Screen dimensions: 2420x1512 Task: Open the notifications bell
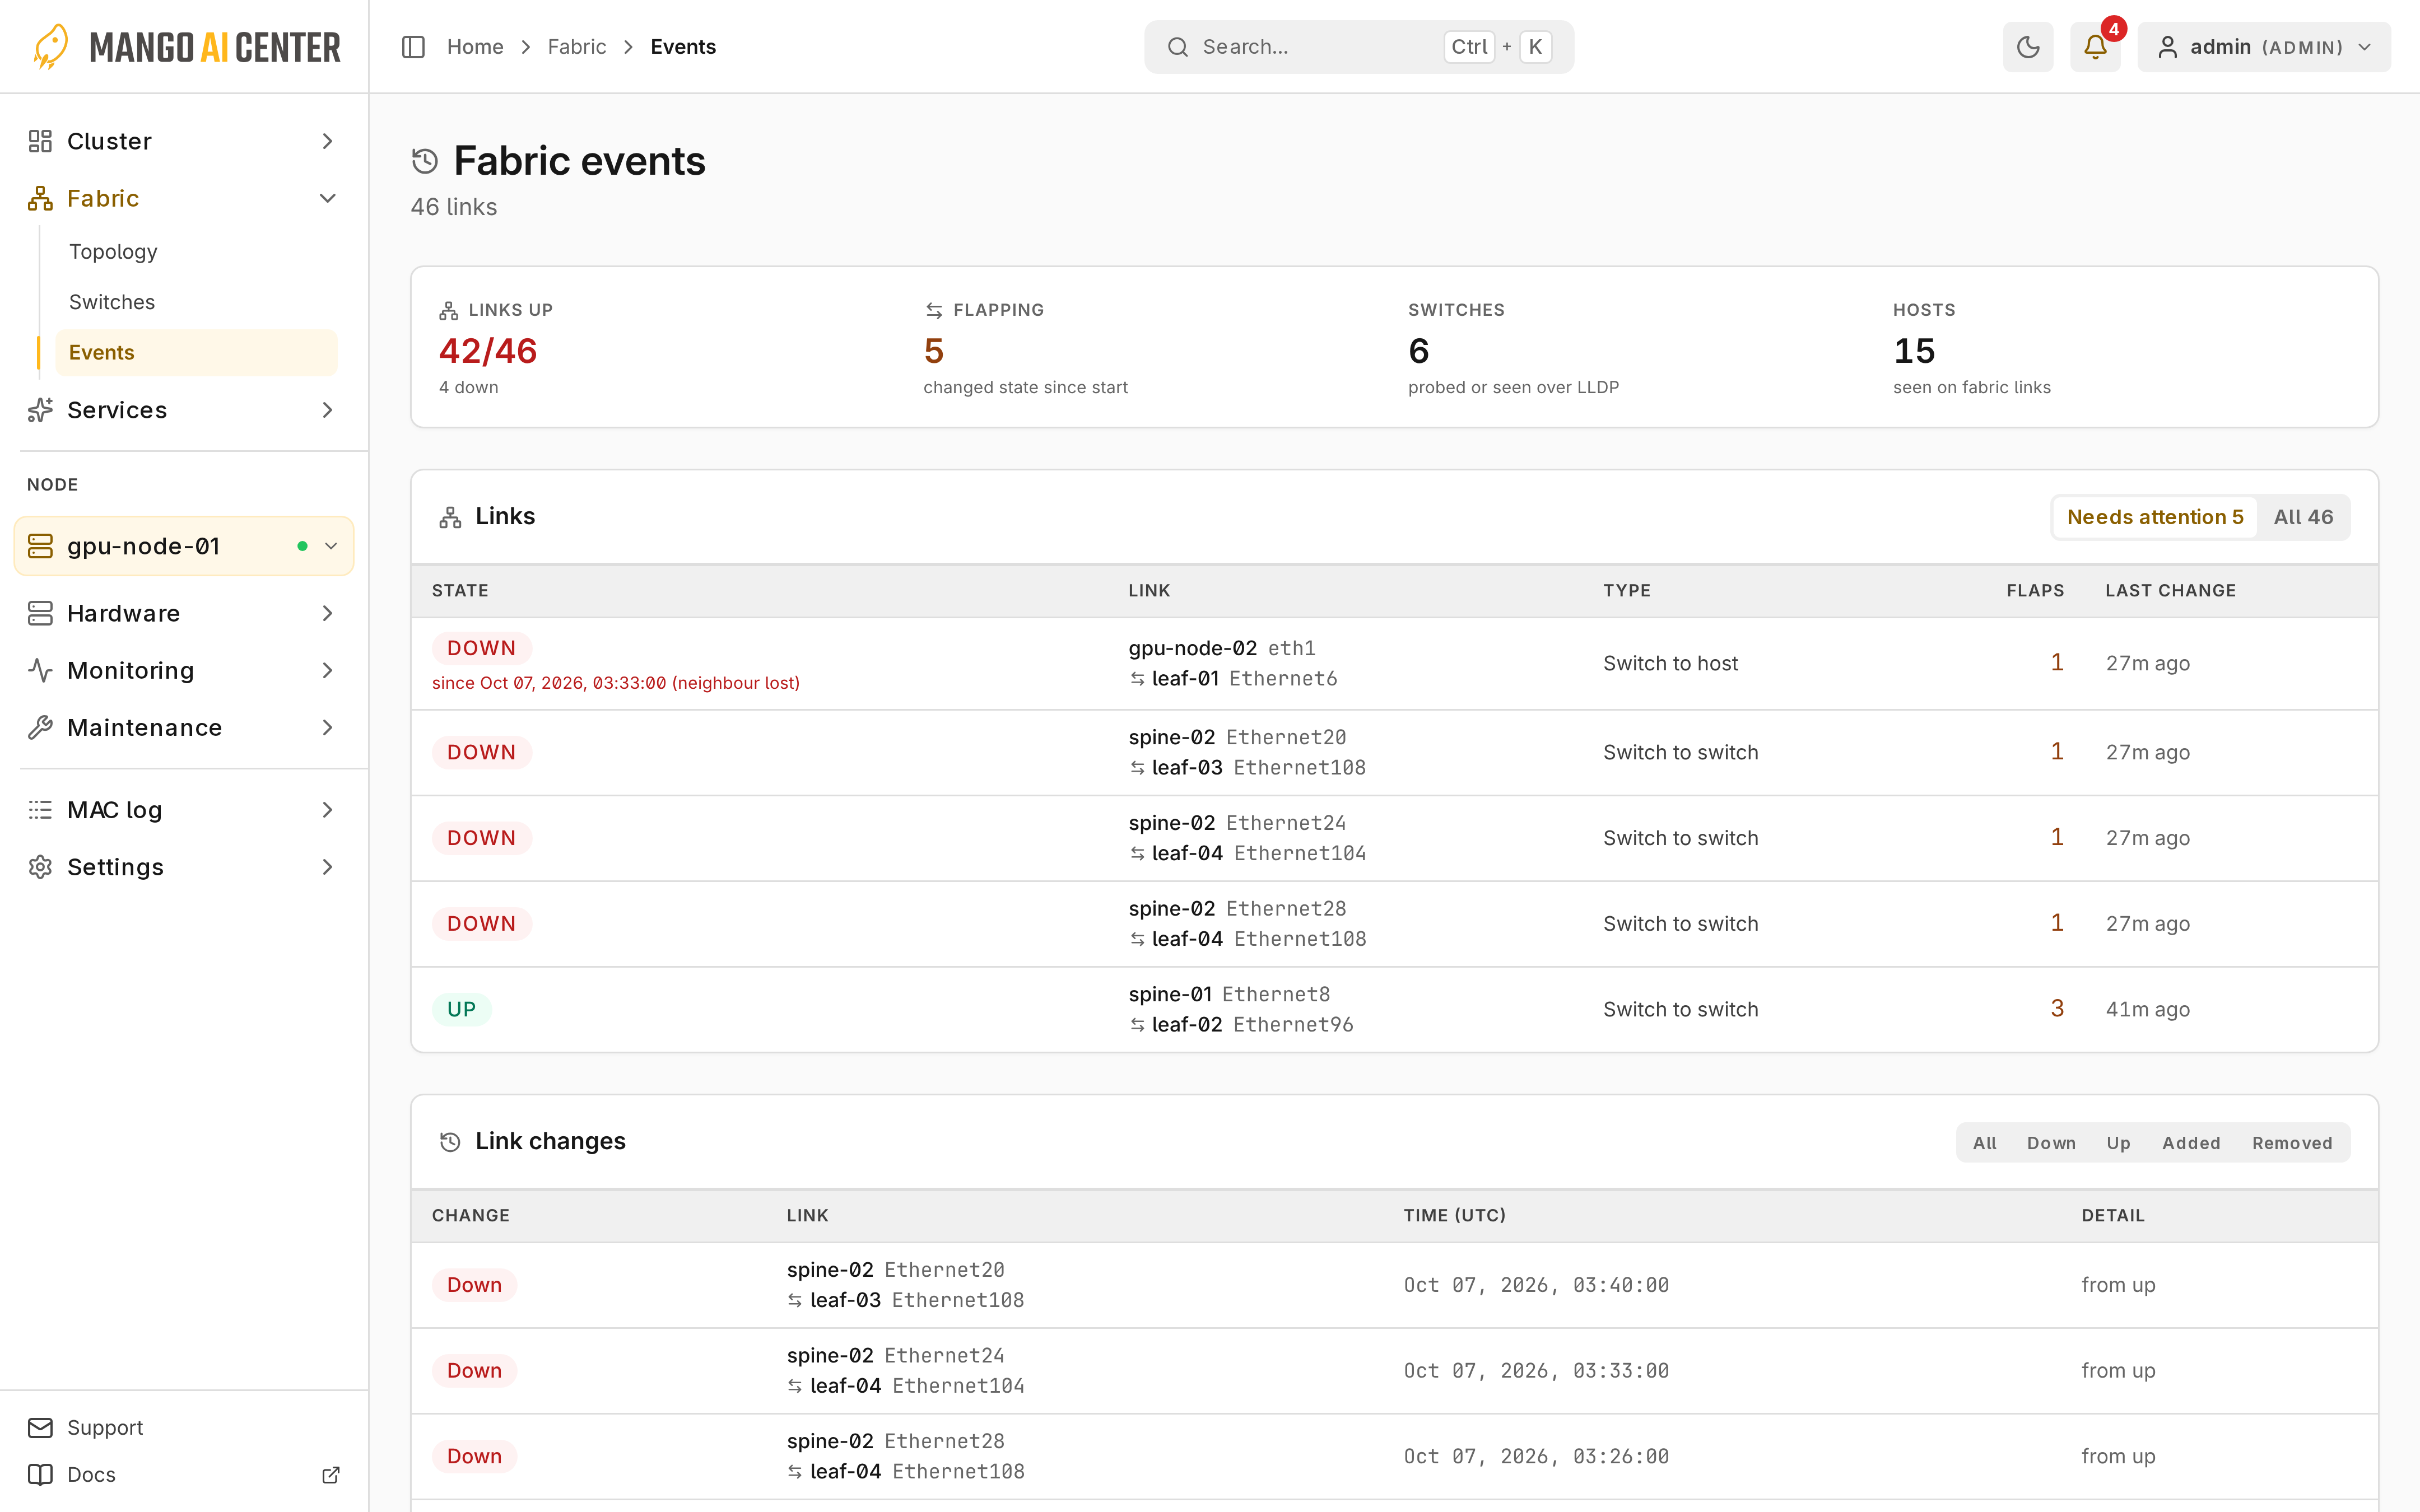pos(2095,47)
